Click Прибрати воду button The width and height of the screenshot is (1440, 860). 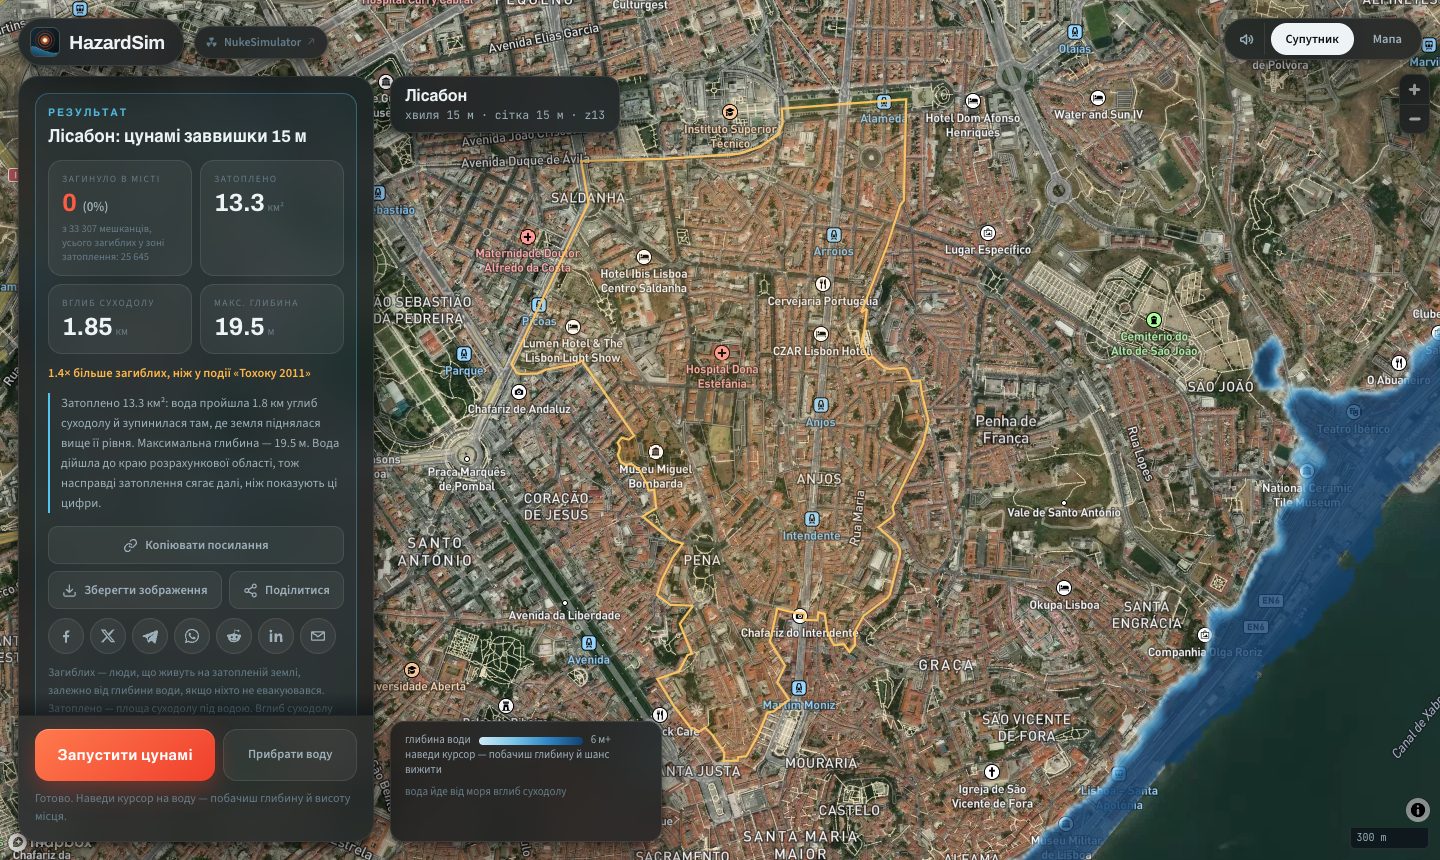290,755
